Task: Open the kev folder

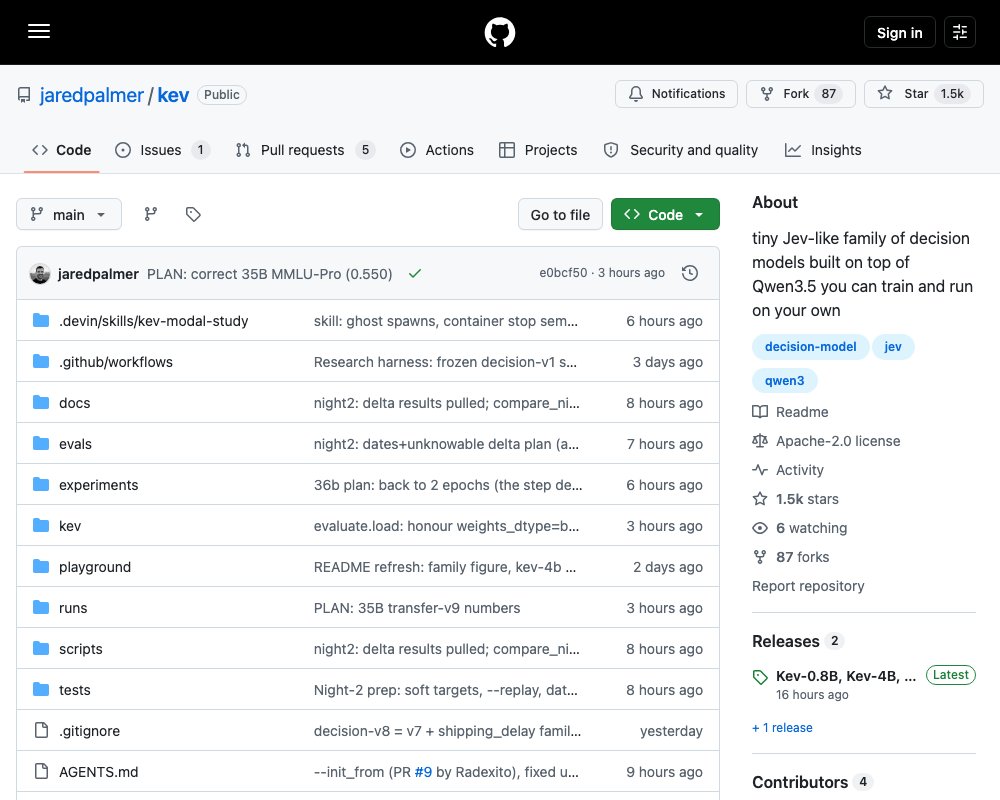Action: (x=70, y=526)
